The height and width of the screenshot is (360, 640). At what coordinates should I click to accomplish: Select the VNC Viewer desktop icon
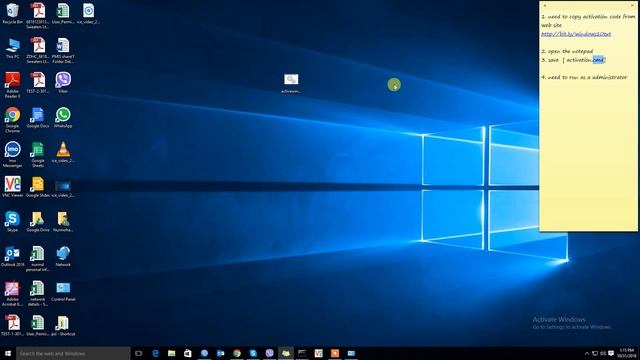pyautogui.click(x=12, y=187)
